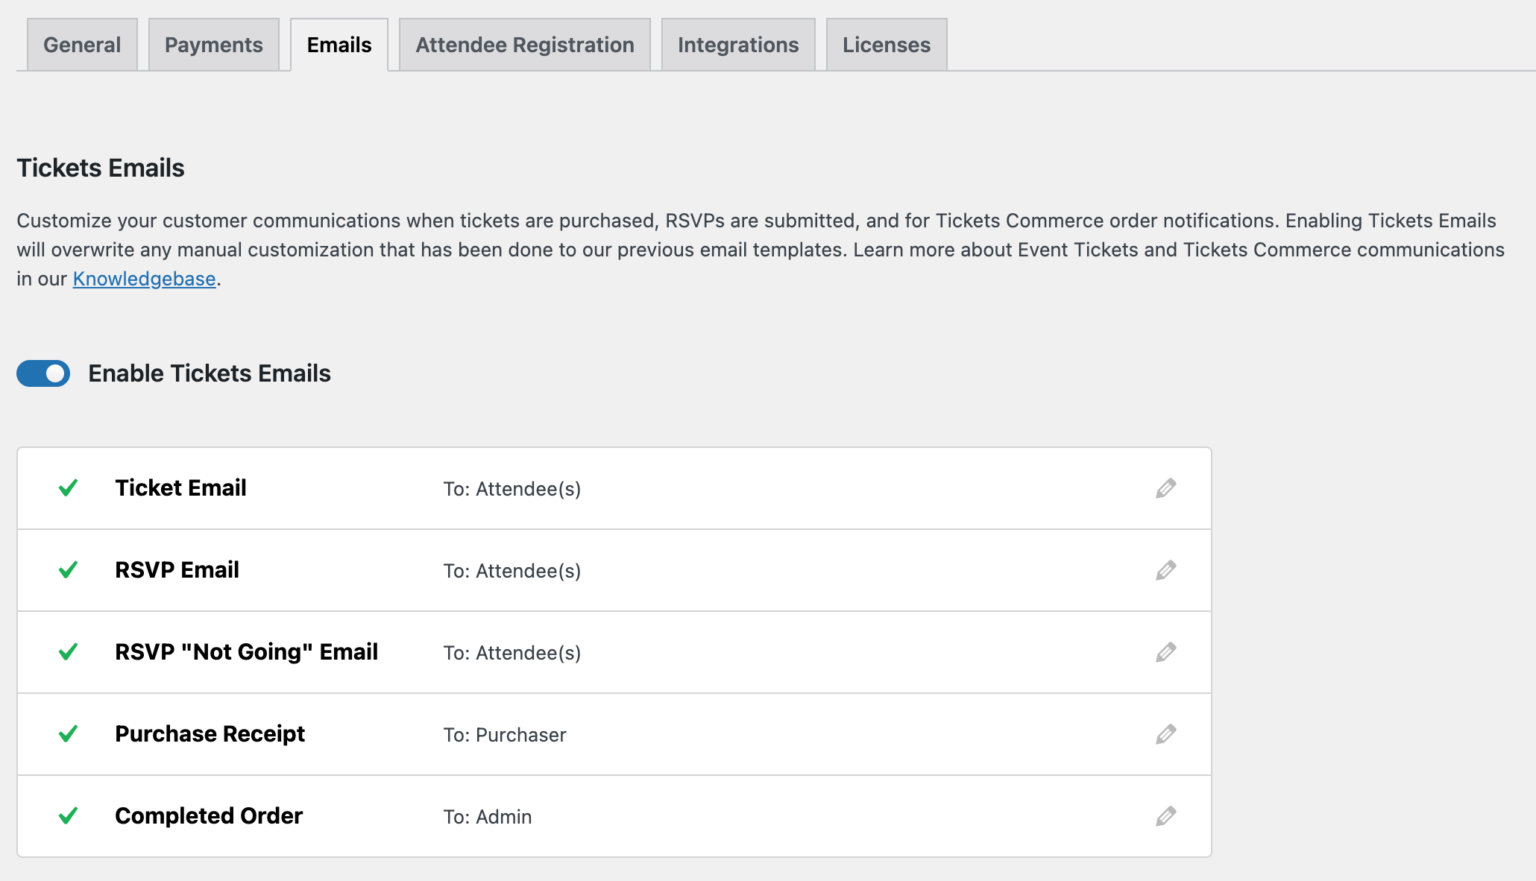Click pencil icon for RSVP "Not Going" Email

(1166, 652)
